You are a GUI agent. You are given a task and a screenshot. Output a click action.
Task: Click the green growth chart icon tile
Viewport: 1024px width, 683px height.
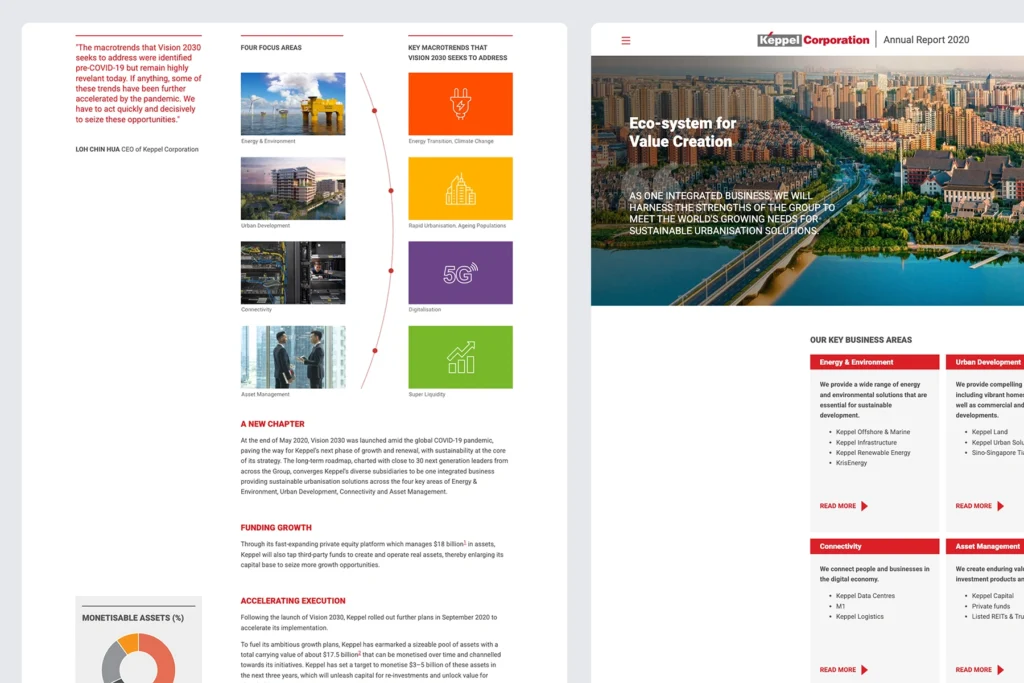pos(460,357)
